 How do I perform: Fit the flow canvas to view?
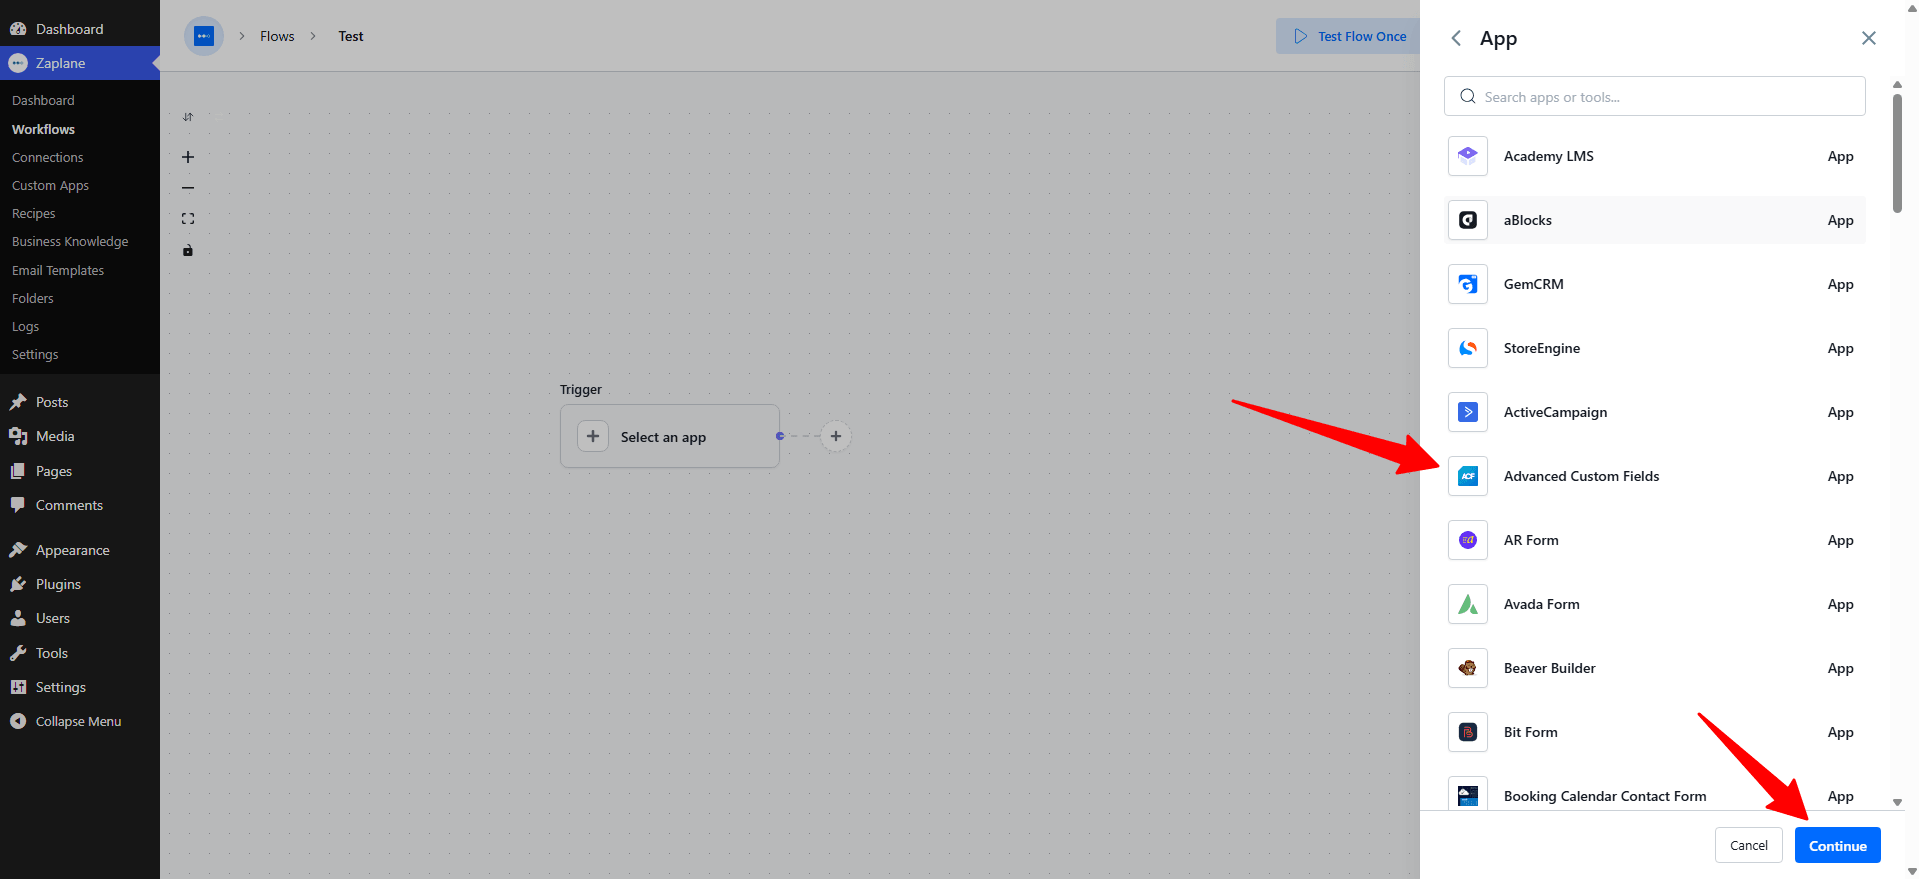[x=188, y=218]
